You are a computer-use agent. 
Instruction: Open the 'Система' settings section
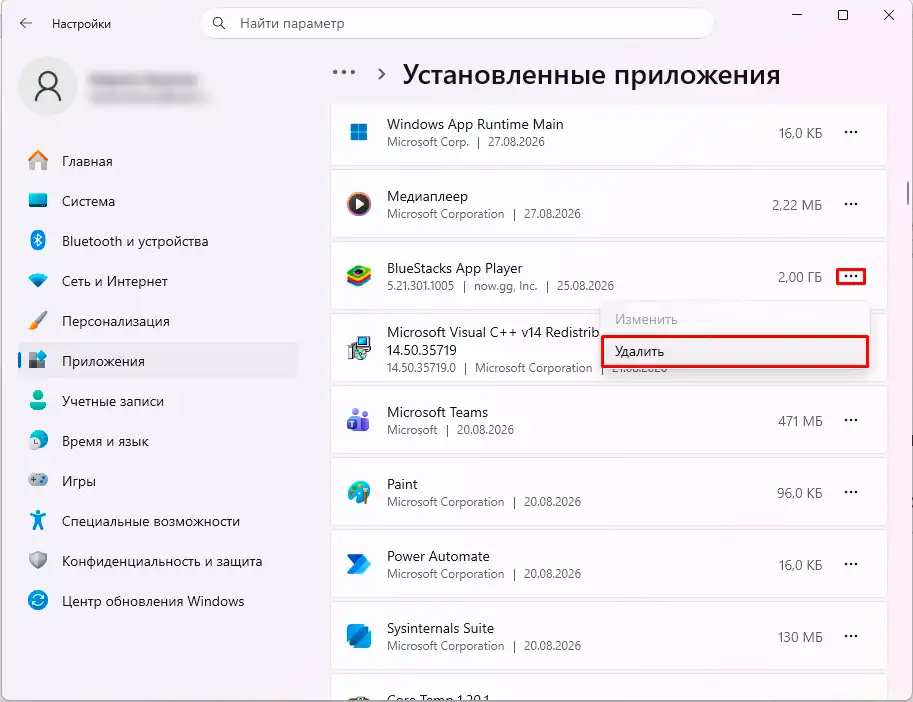[157, 201]
